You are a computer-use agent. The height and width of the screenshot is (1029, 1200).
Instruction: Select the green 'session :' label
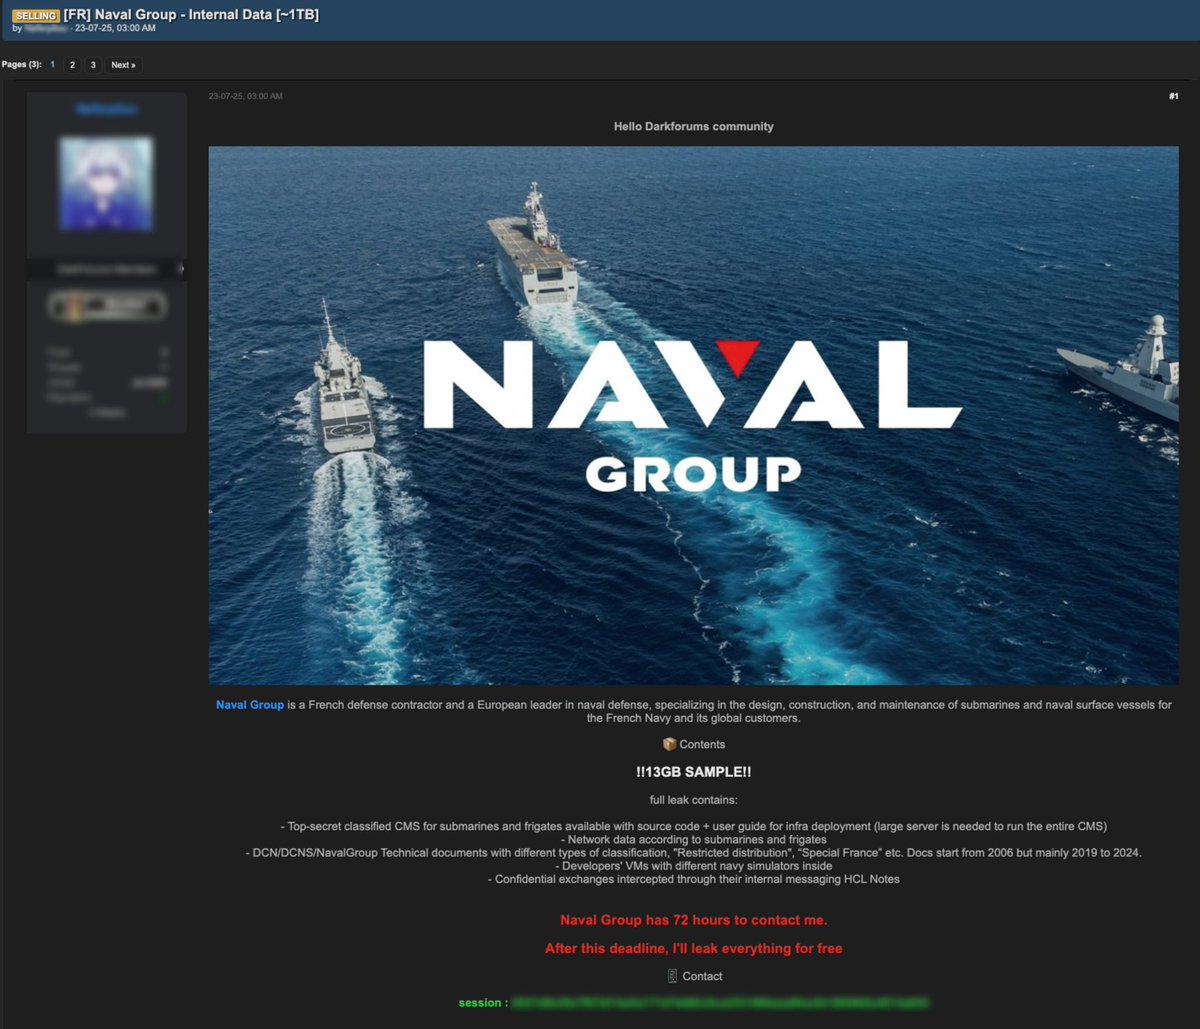pyautogui.click(x=483, y=1002)
